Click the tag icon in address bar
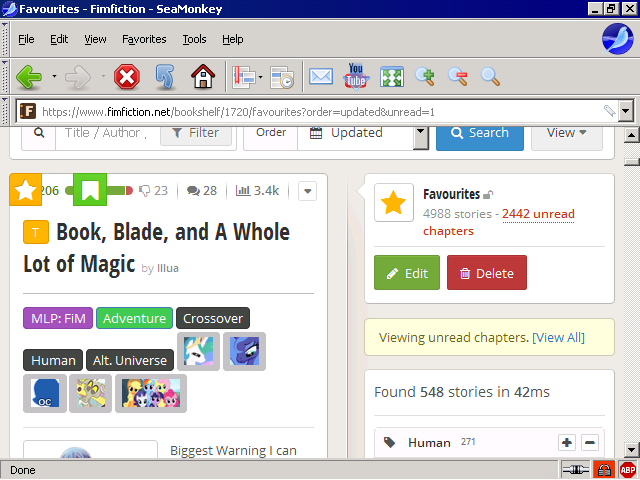The width and height of the screenshot is (640, 480). click(609, 111)
